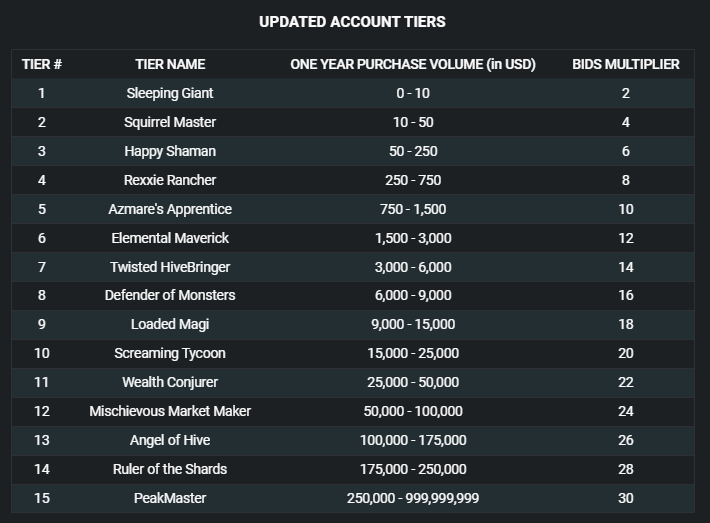Click the Sleeping Giant tier name
Viewport: 710px width, 523px height.
(x=170, y=93)
